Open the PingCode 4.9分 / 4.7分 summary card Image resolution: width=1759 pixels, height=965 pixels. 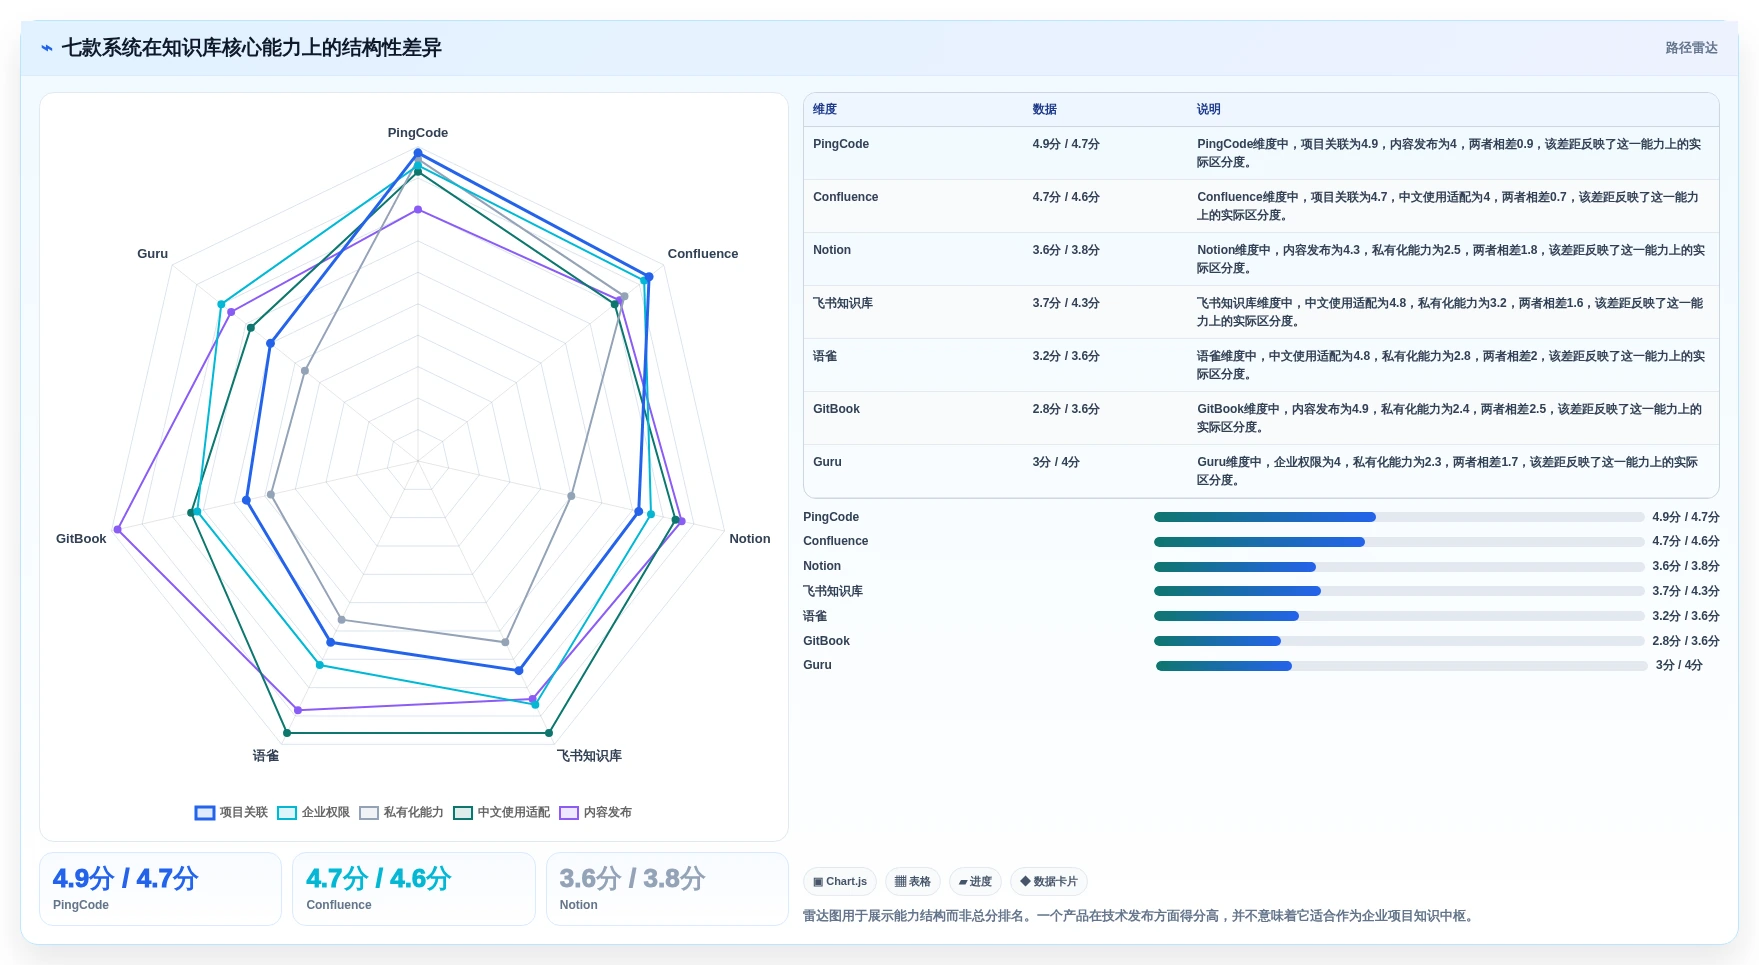(x=160, y=889)
